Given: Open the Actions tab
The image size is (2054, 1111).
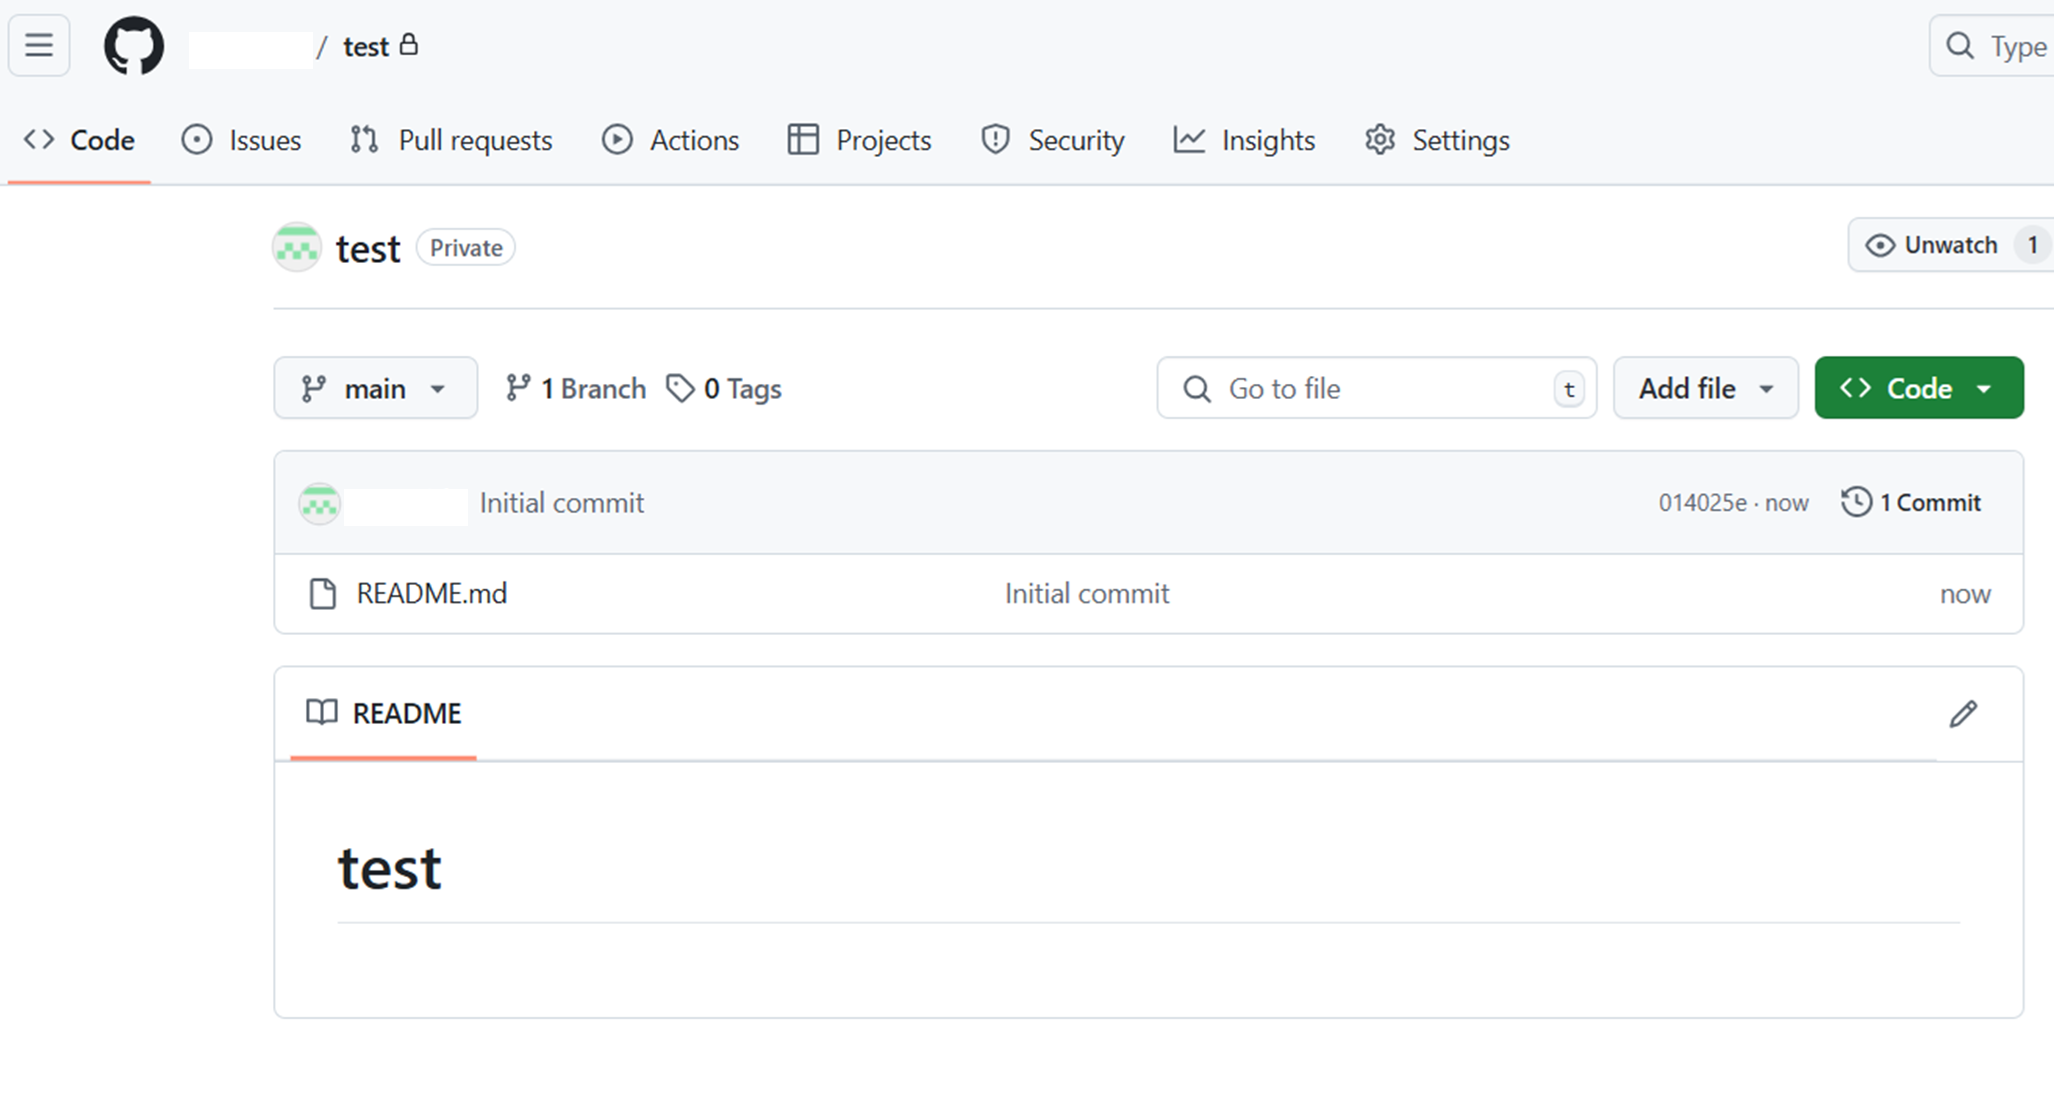Looking at the screenshot, I should coord(670,140).
